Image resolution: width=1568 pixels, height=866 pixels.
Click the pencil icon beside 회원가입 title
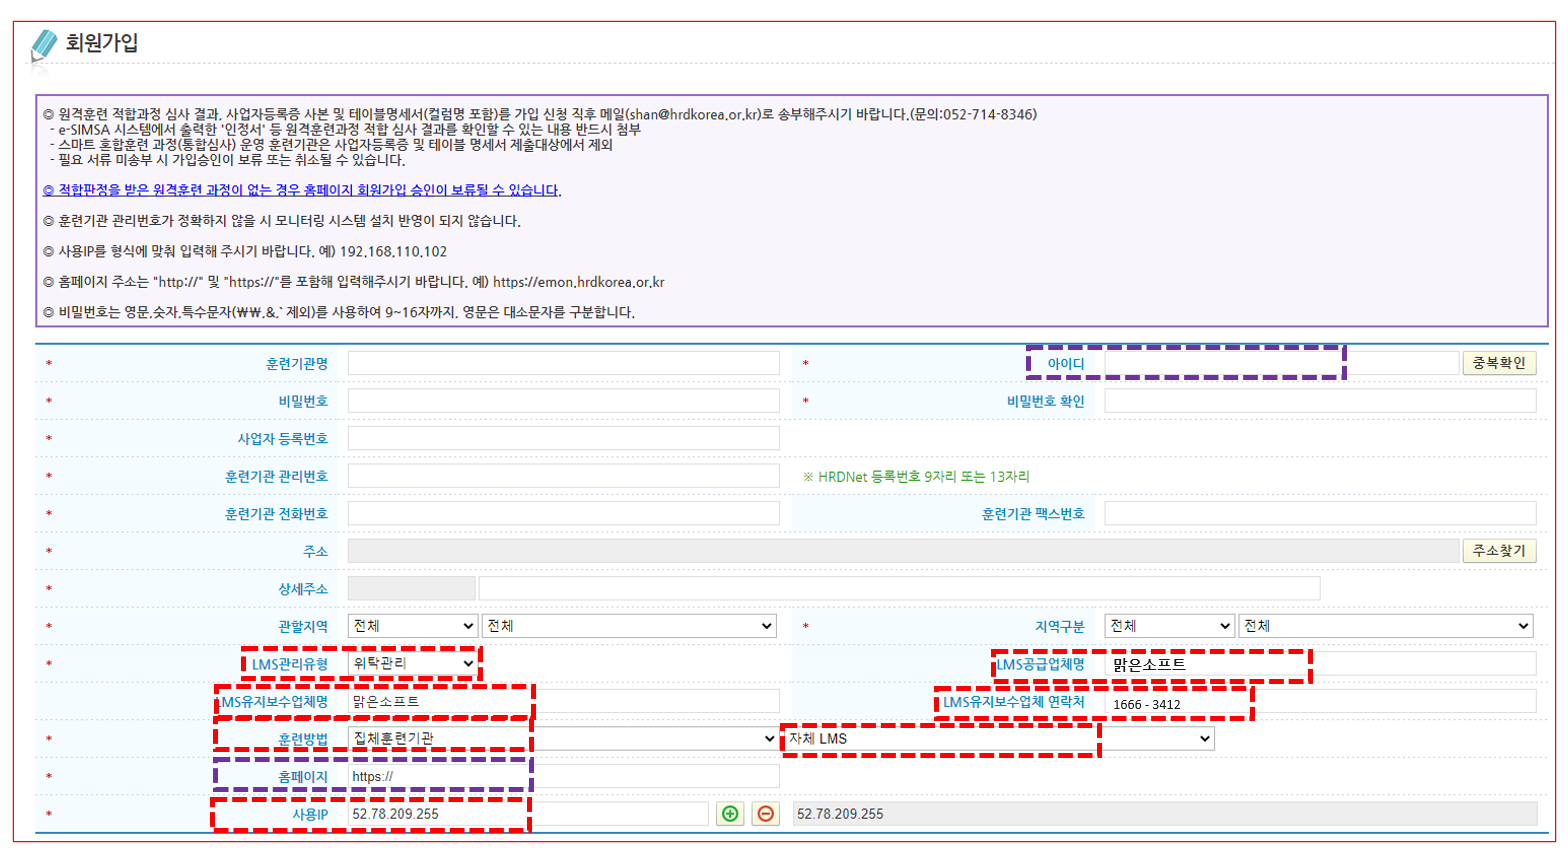[x=44, y=45]
